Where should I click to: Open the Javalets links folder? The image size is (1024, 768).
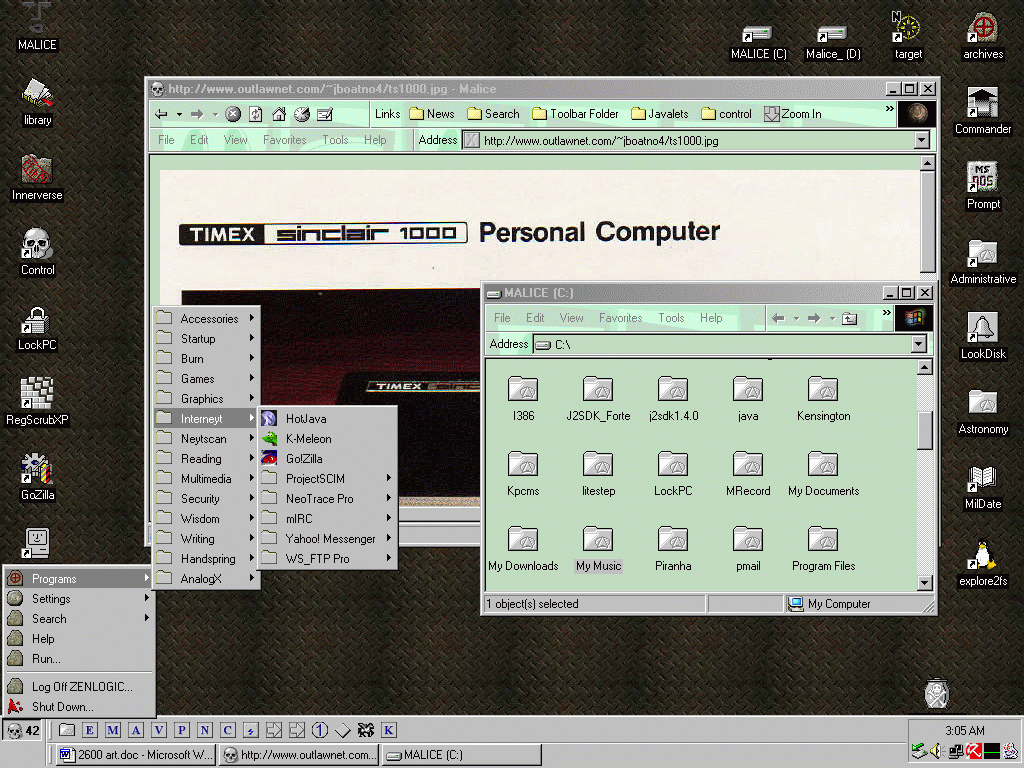click(660, 114)
